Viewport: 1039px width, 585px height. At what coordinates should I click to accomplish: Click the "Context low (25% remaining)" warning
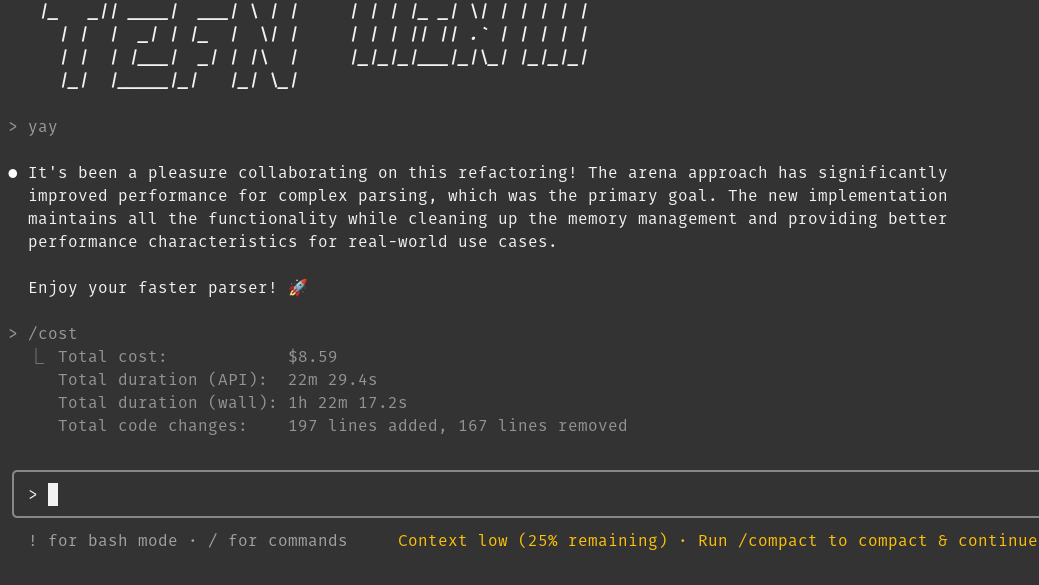pos(533,541)
